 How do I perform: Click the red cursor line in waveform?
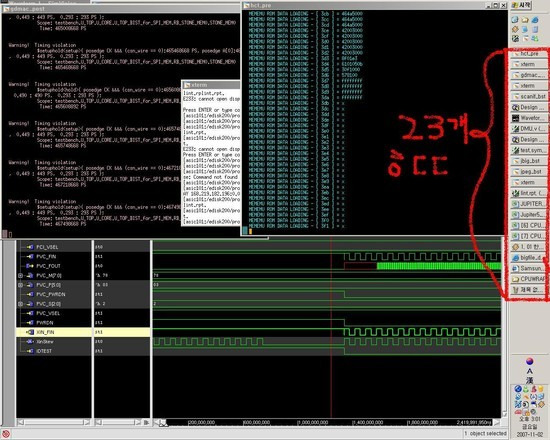(x=331, y=326)
